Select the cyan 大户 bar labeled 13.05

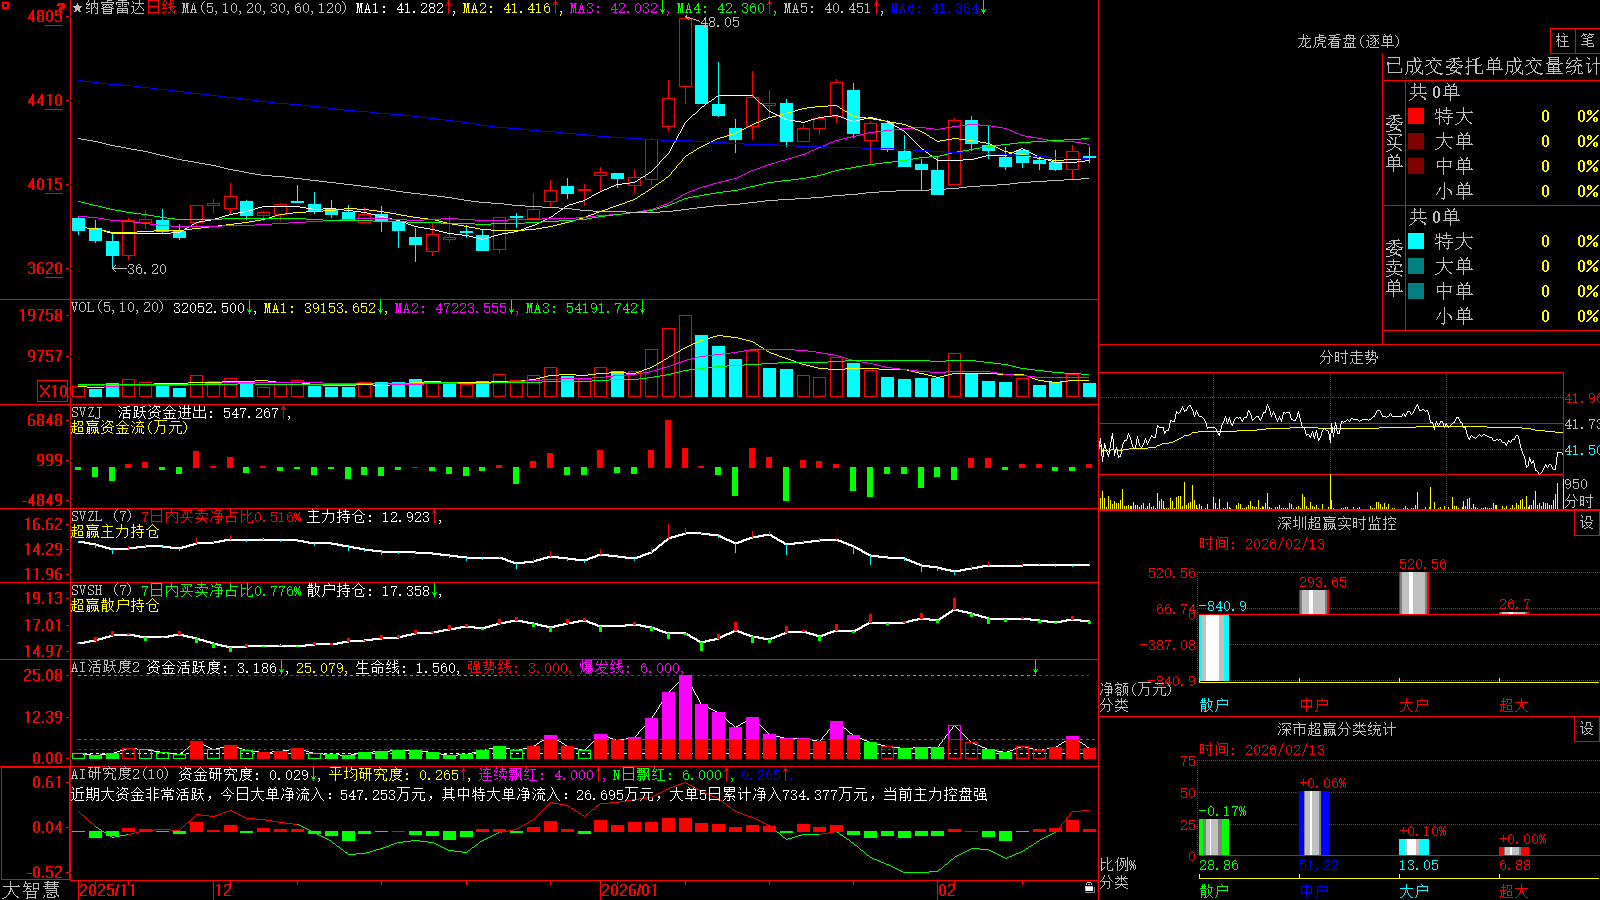pos(1414,847)
